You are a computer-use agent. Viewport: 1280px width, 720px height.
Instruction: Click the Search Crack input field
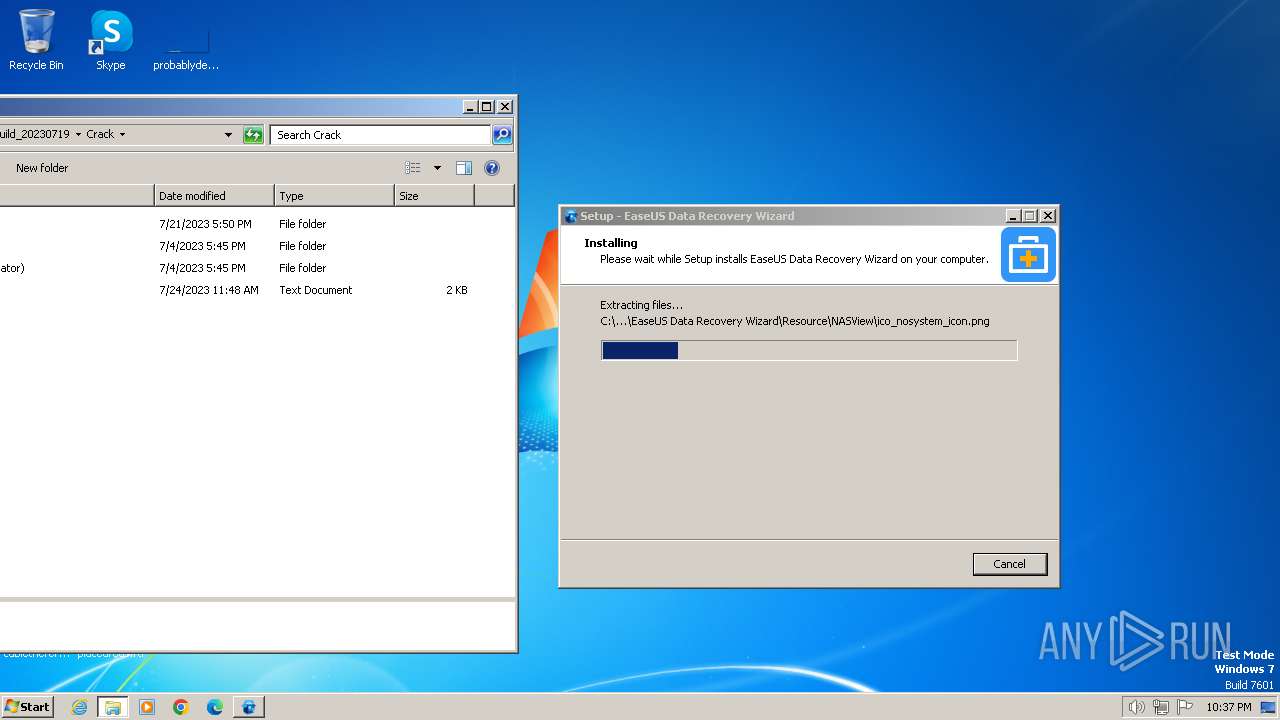tap(380, 135)
